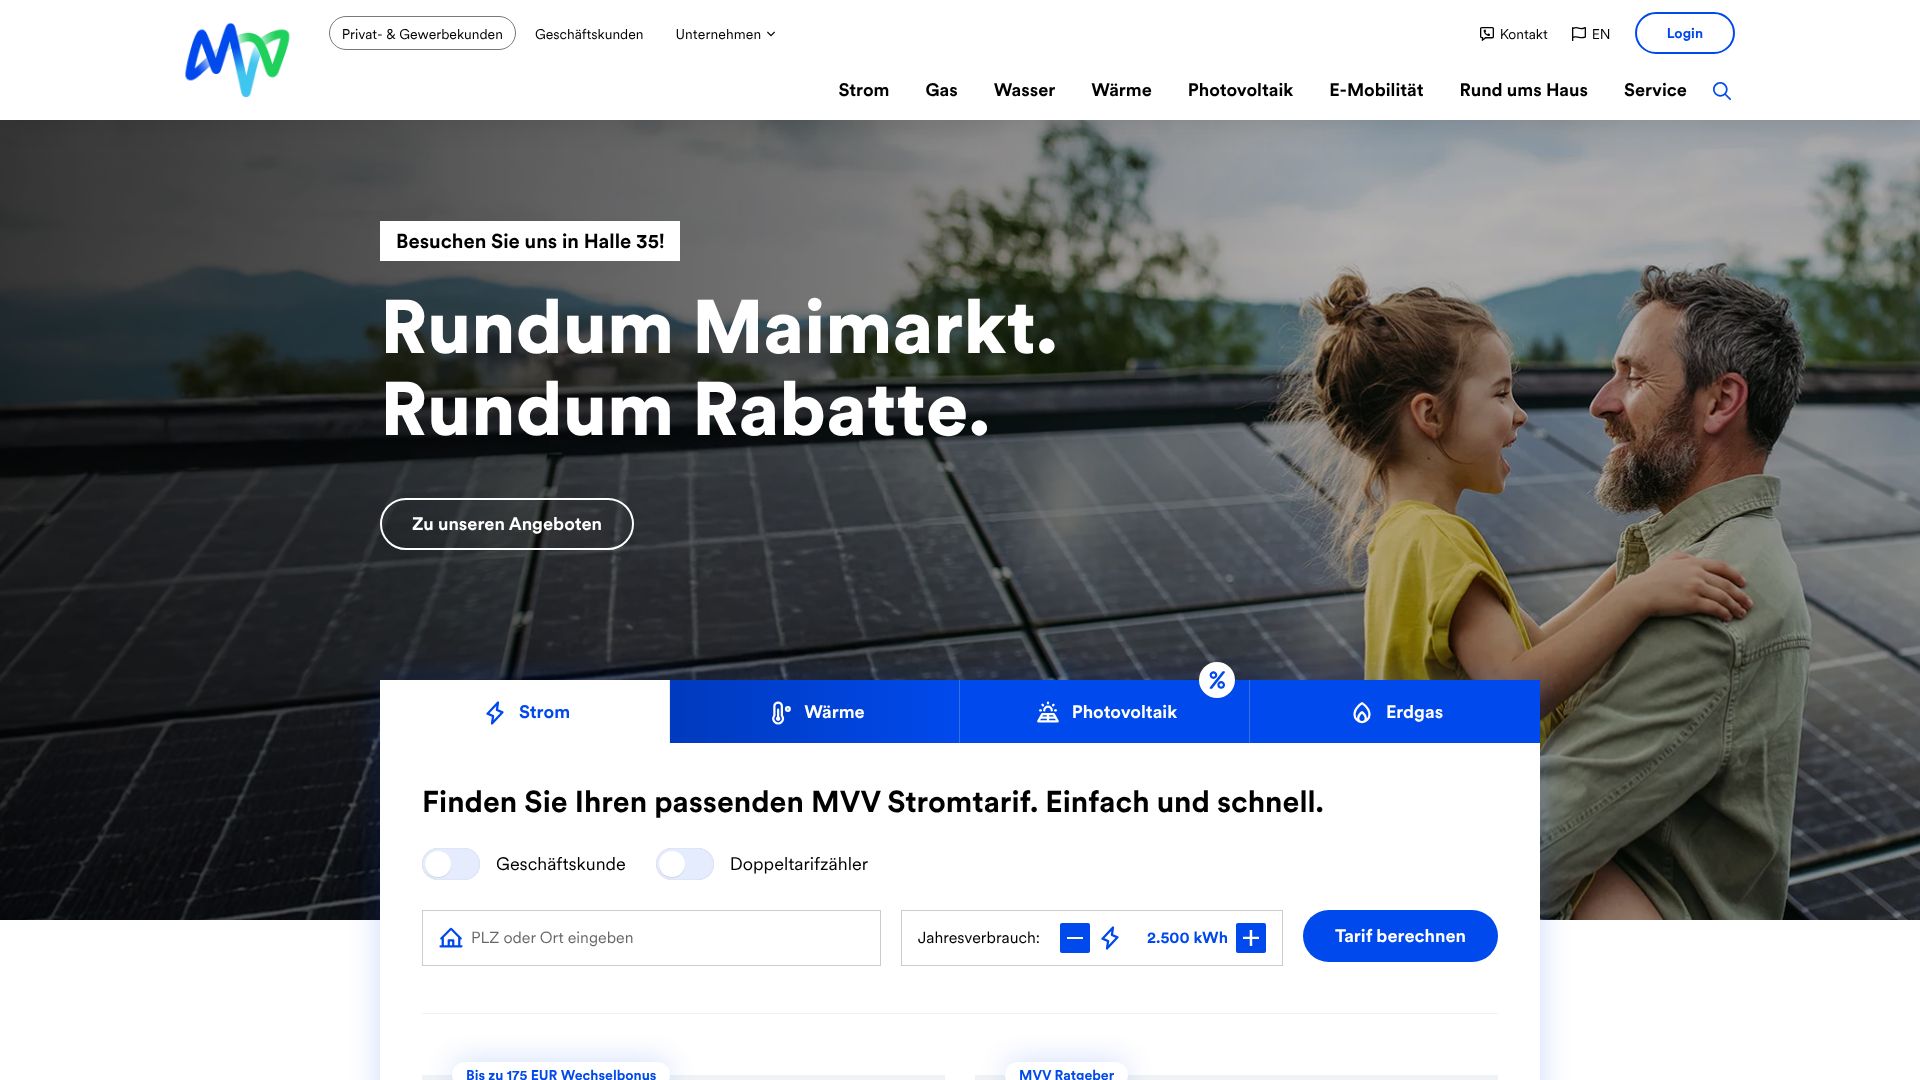This screenshot has width=1920, height=1080.
Task: Switch to the Wärme tab
Action: pos(815,712)
